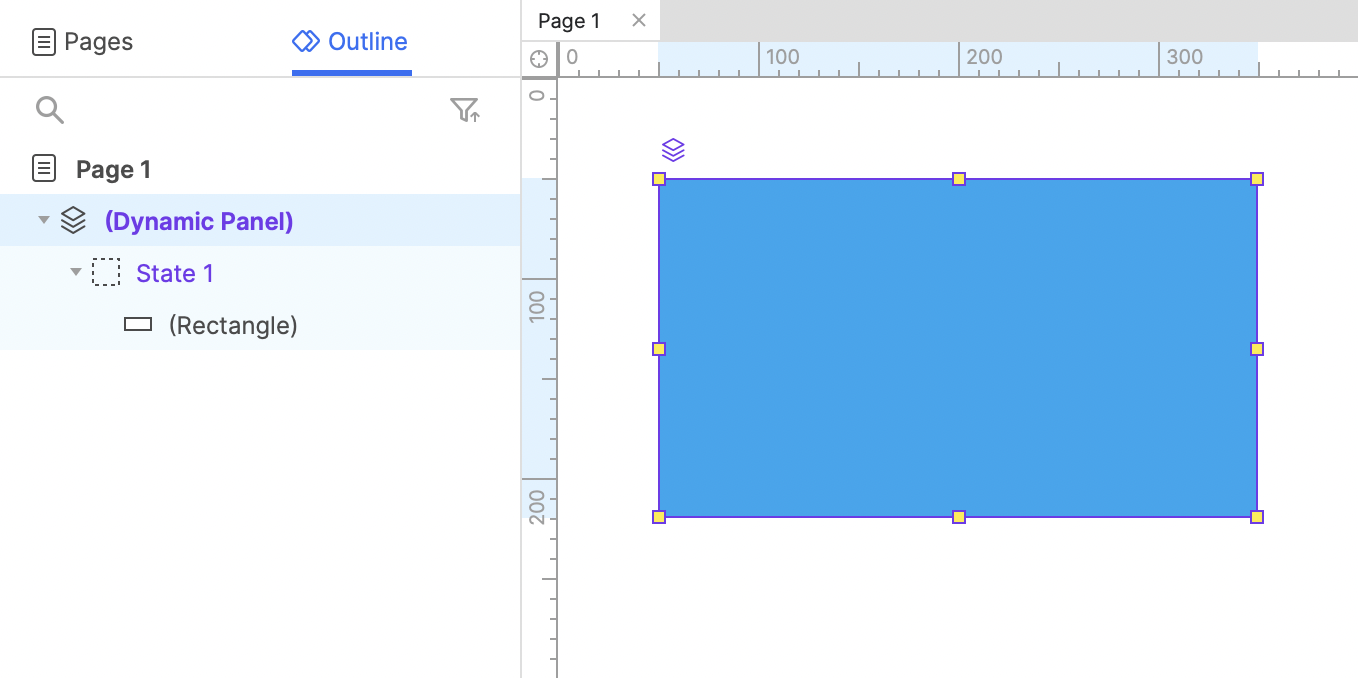The width and height of the screenshot is (1358, 678).
Task: Click the search magnifier icon in Outline
Action: pyautogui.click(x=49, y=110)
